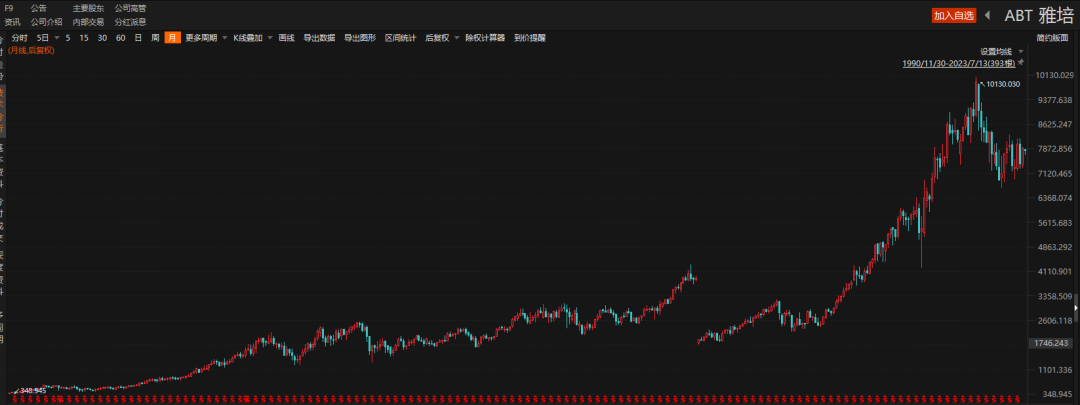
Task: Switch to 简约版面 layout
Action: click(1052, 37)
